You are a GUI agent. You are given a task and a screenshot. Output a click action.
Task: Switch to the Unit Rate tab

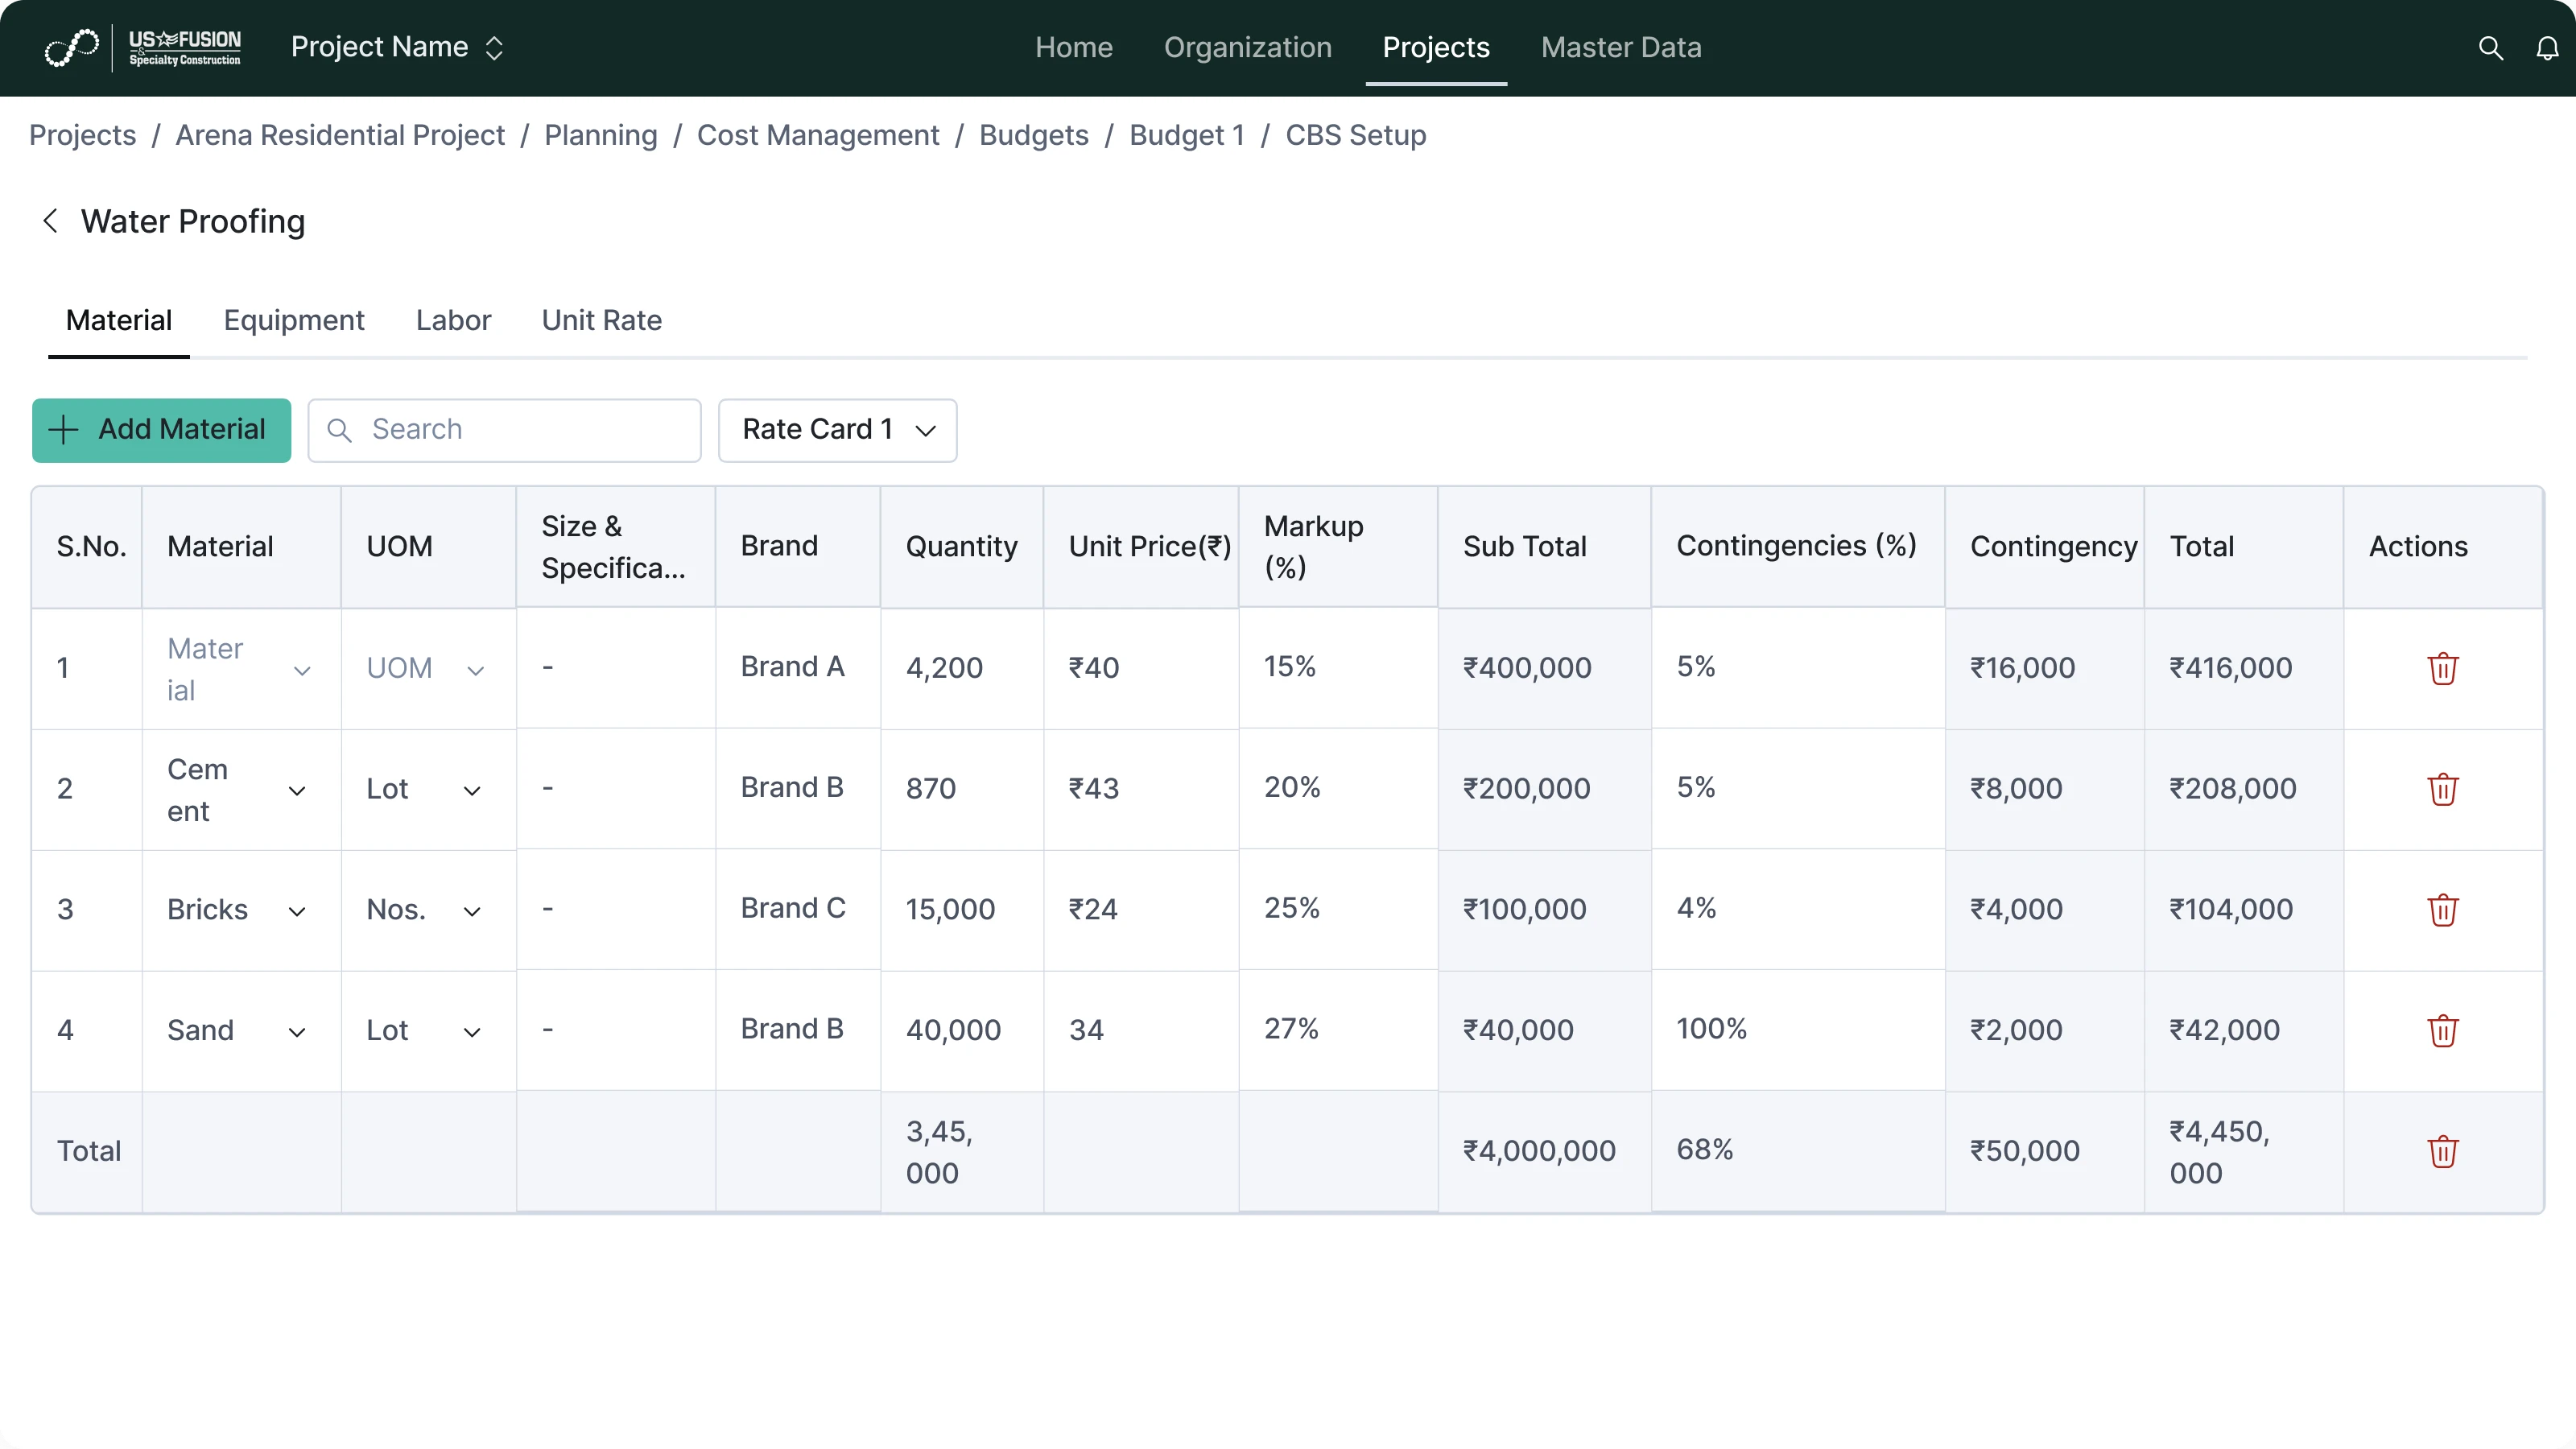coord(601,320)
